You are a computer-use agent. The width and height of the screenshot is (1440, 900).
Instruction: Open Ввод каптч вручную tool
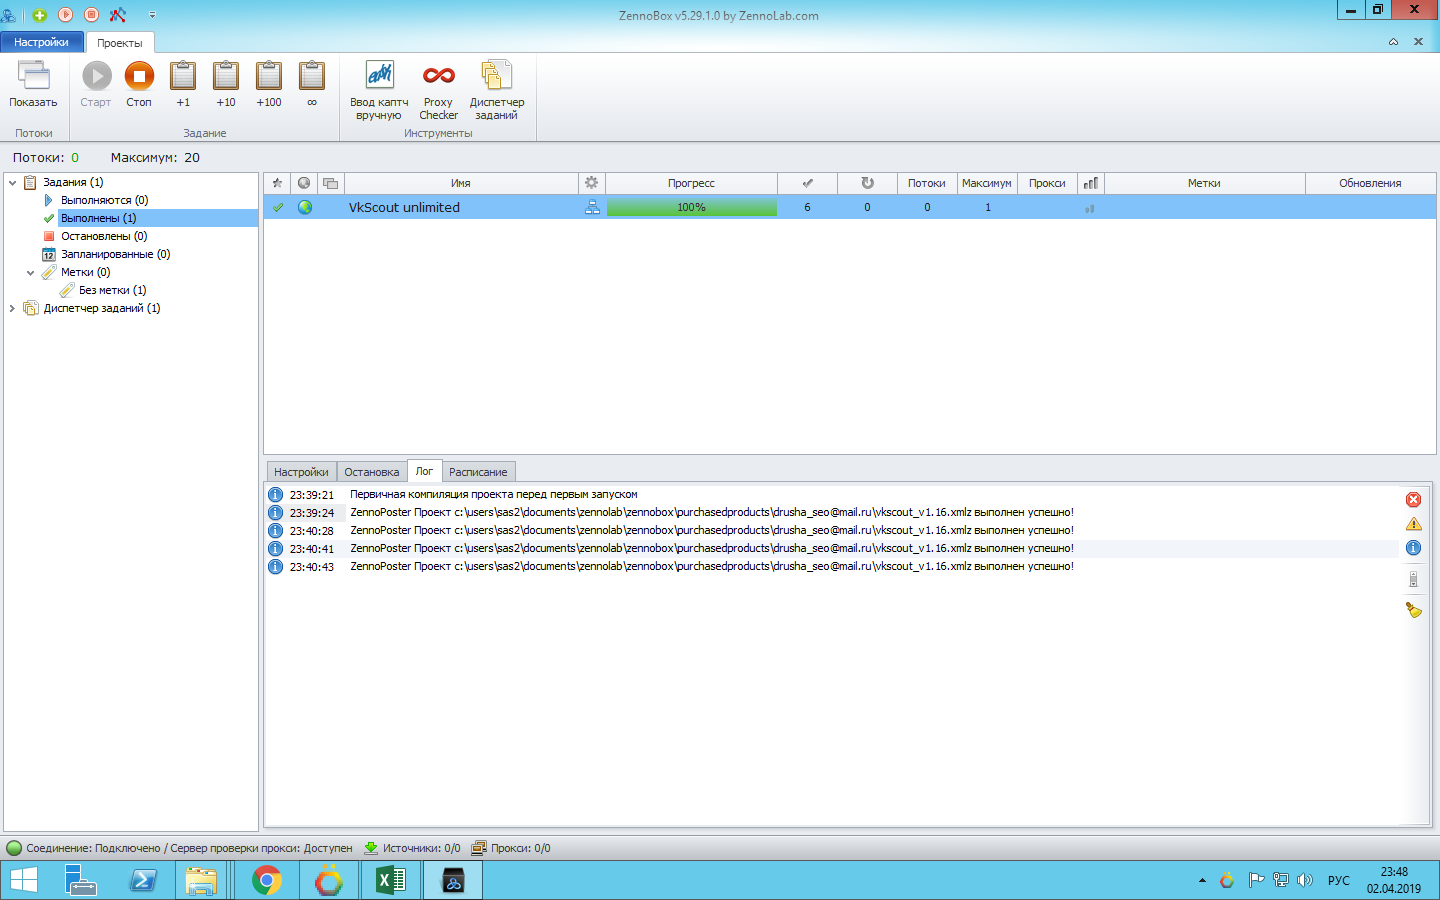pyautogui.click(x=379, y=90)
